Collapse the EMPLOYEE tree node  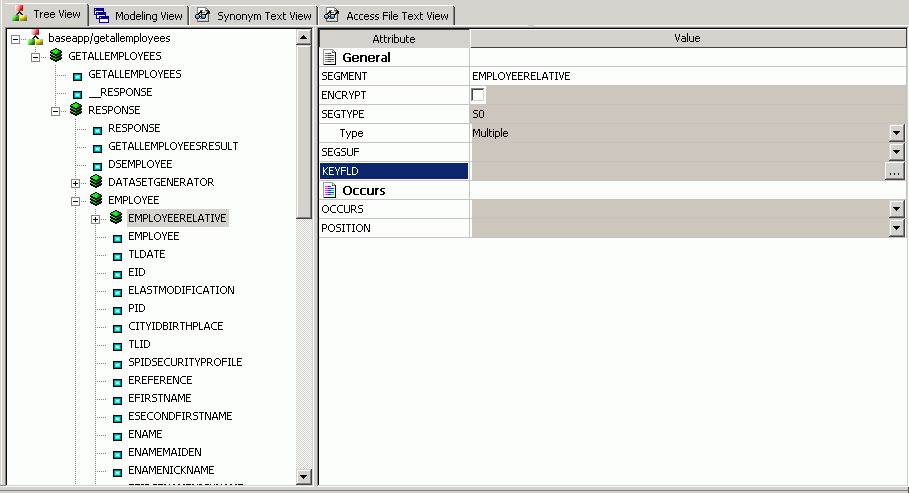75,200
